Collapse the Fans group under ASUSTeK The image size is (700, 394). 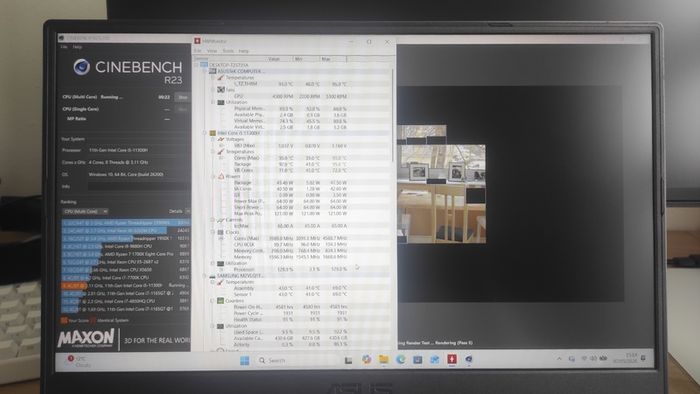click(213, 90)
